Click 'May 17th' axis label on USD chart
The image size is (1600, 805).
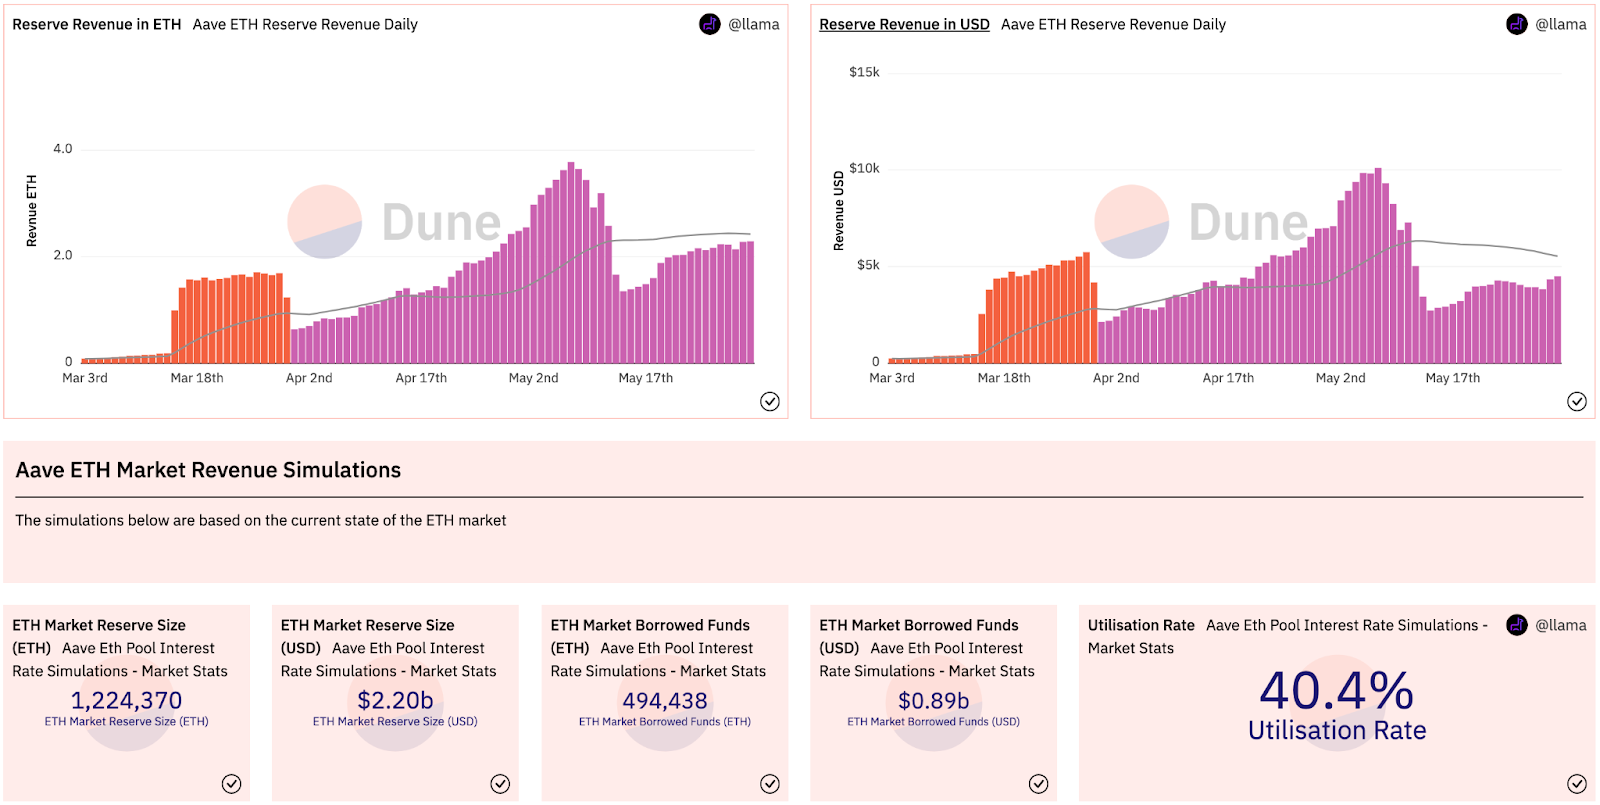point(1452,378)
